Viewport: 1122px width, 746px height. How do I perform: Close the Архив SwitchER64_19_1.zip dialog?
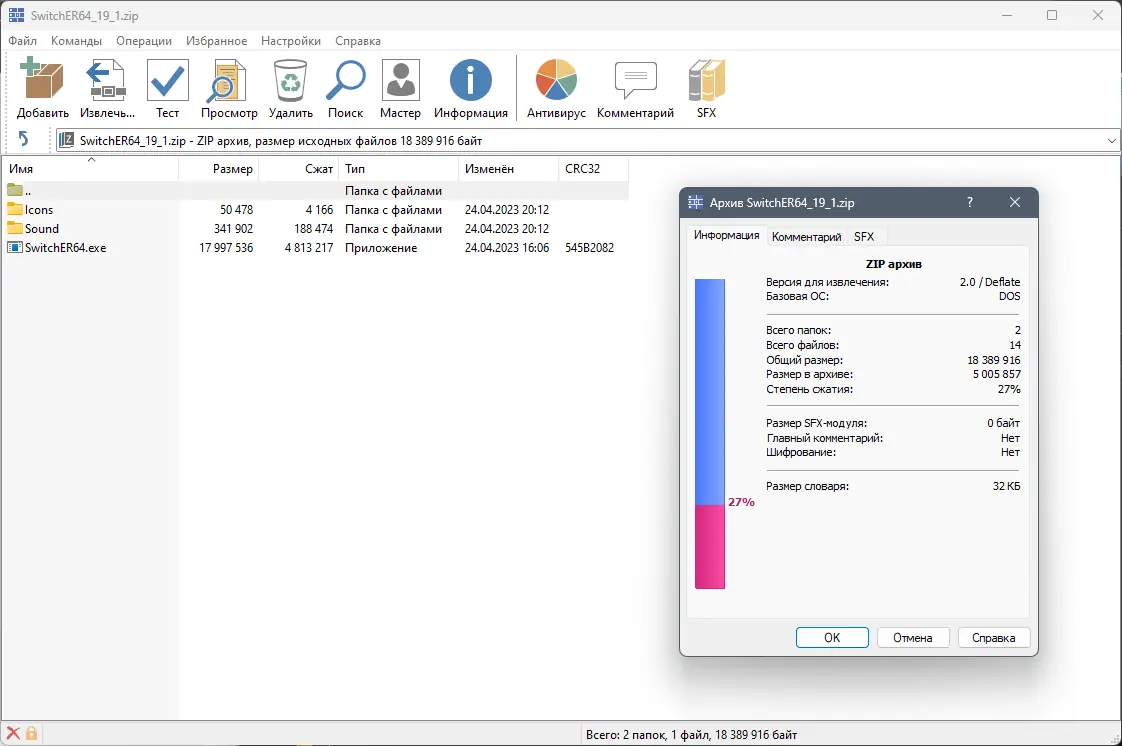coord(1015,202)
